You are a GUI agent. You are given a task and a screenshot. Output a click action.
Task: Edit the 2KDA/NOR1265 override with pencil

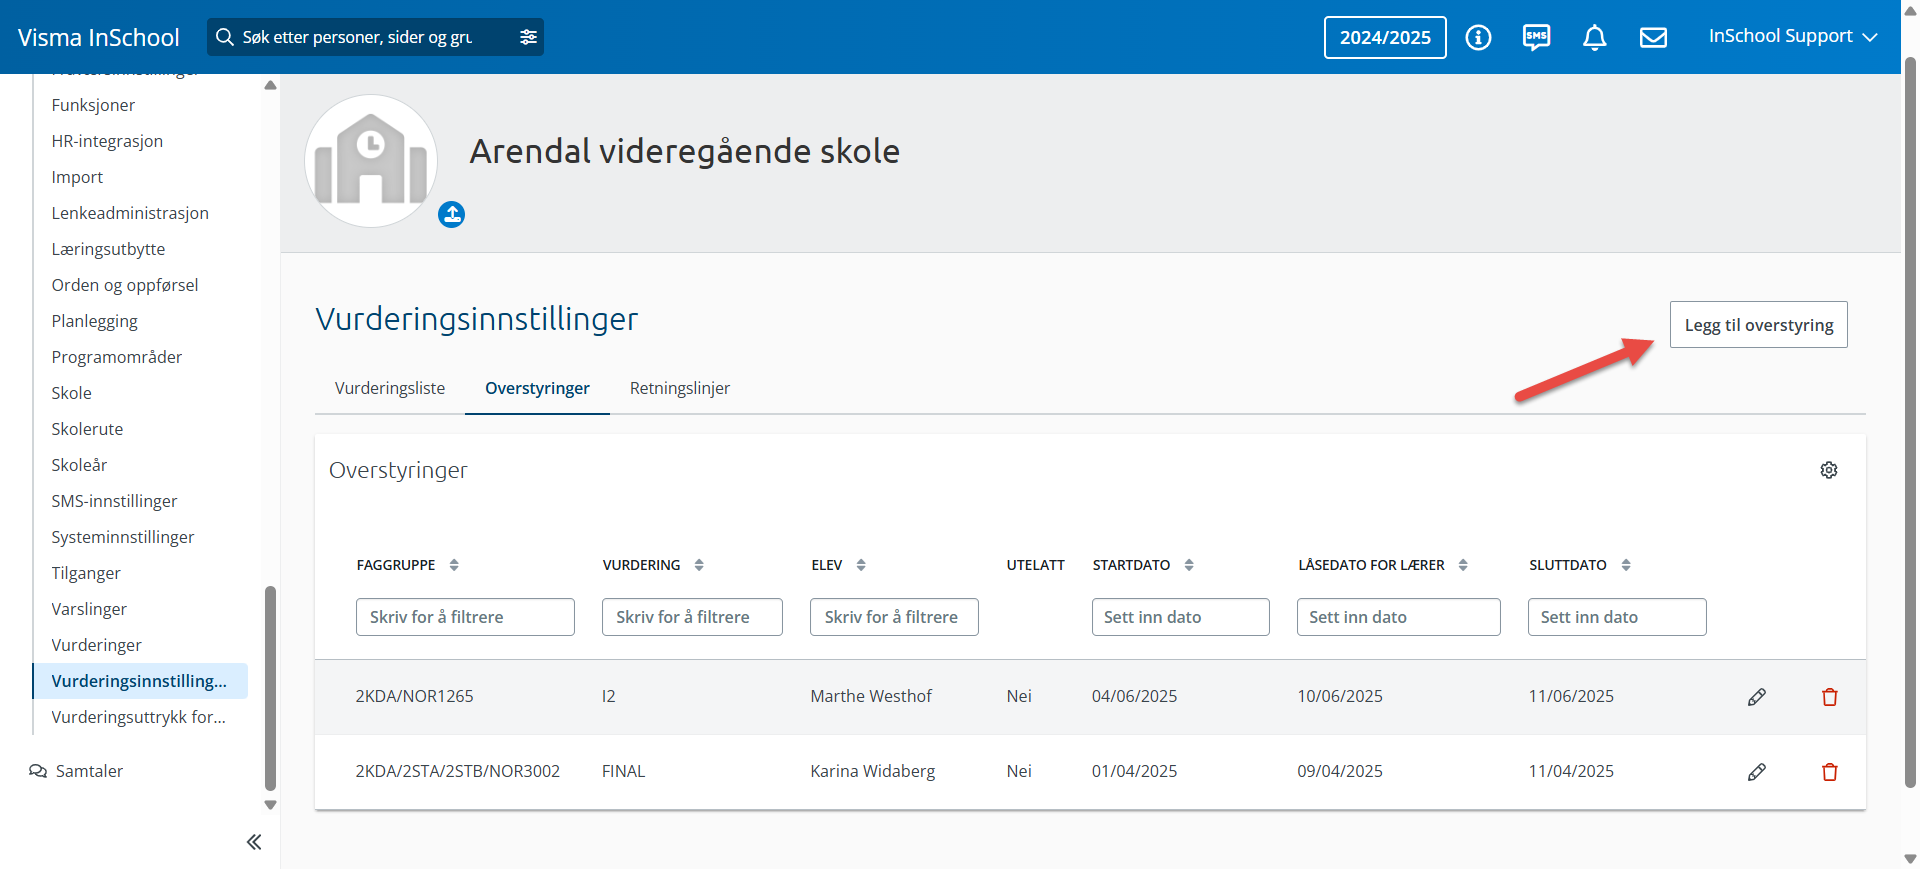[x=1757, y=697]
